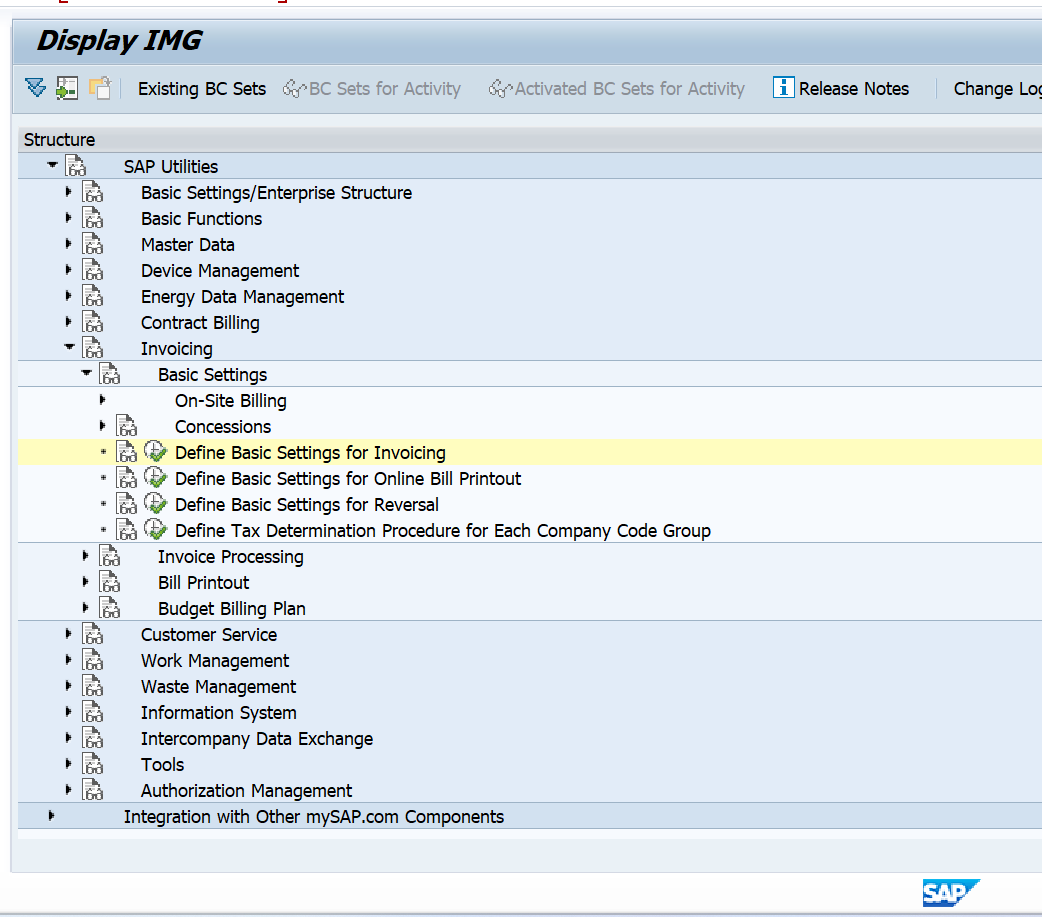The image size is (1042, 917).
Task: Open documentation icon for Budget Billing Plan
Action: tap(110, 608)
